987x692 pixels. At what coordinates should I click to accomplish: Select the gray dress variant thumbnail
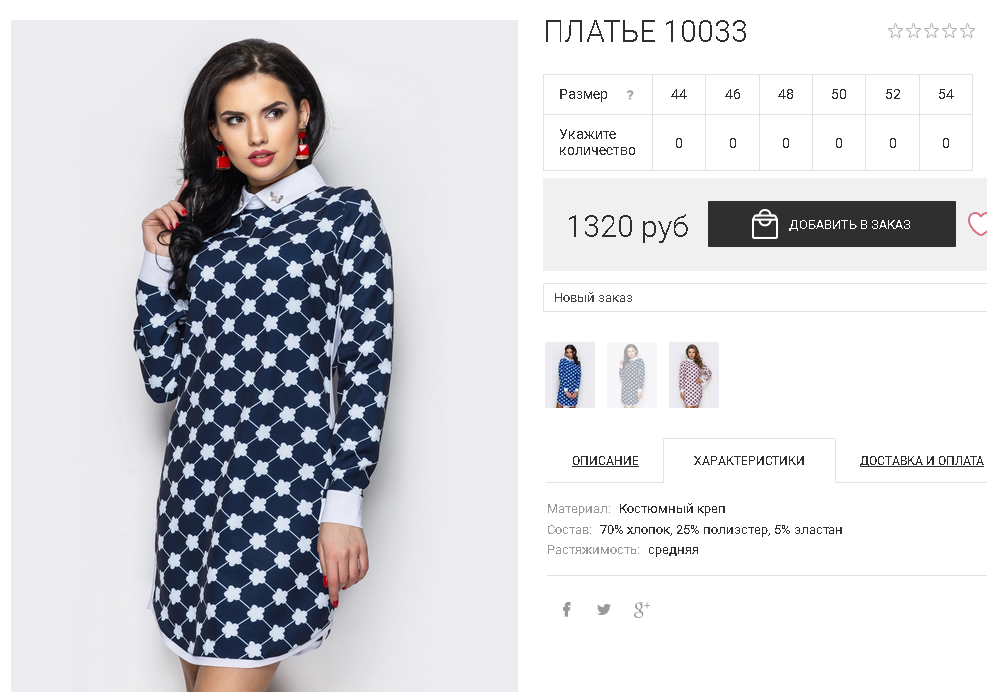pyautogui.click(x=631, y=375)
